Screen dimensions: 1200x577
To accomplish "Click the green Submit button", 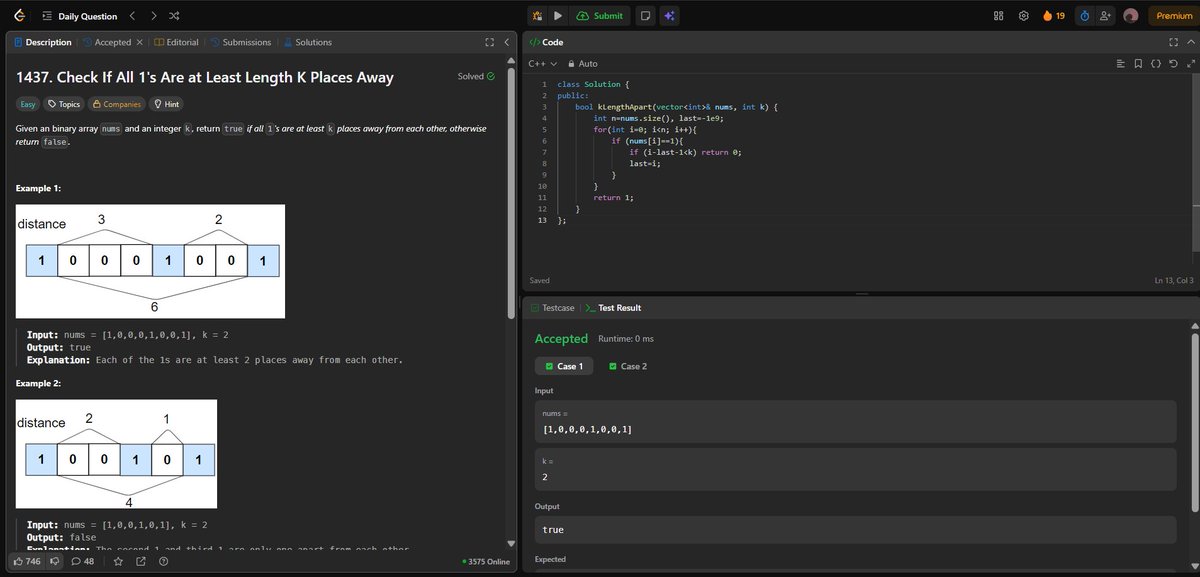I will click(x=601, y=16).
